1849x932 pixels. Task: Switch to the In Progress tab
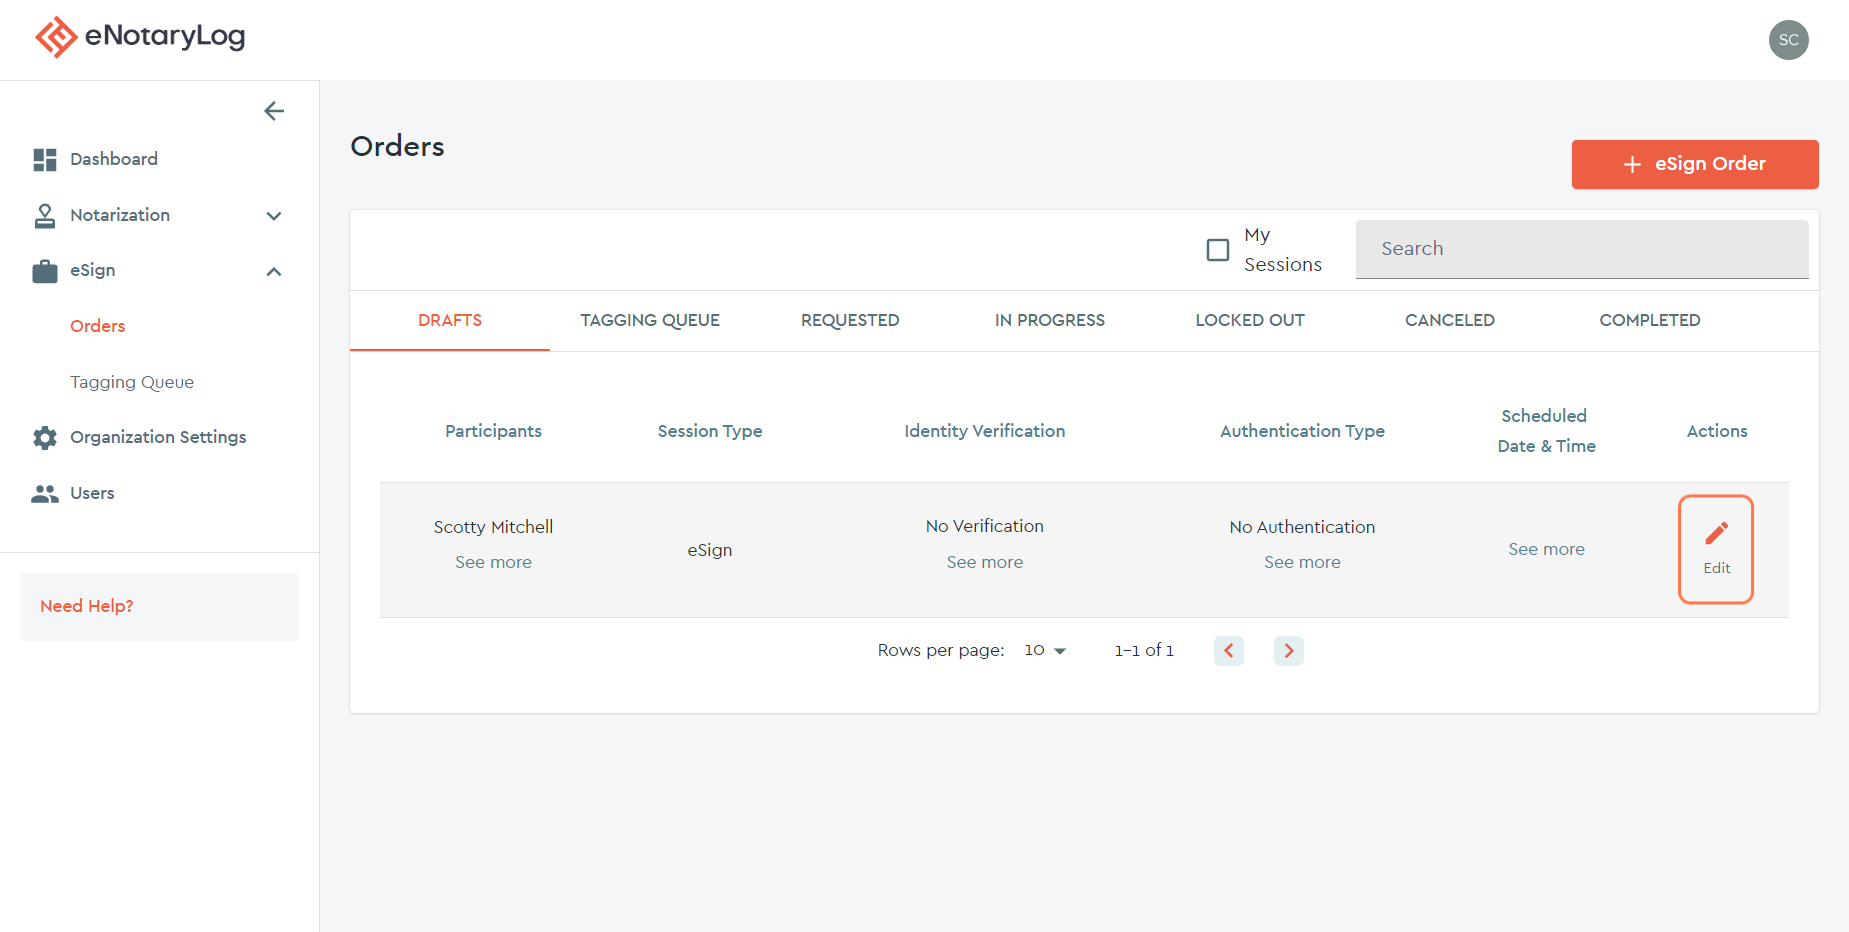point(1050,320)
